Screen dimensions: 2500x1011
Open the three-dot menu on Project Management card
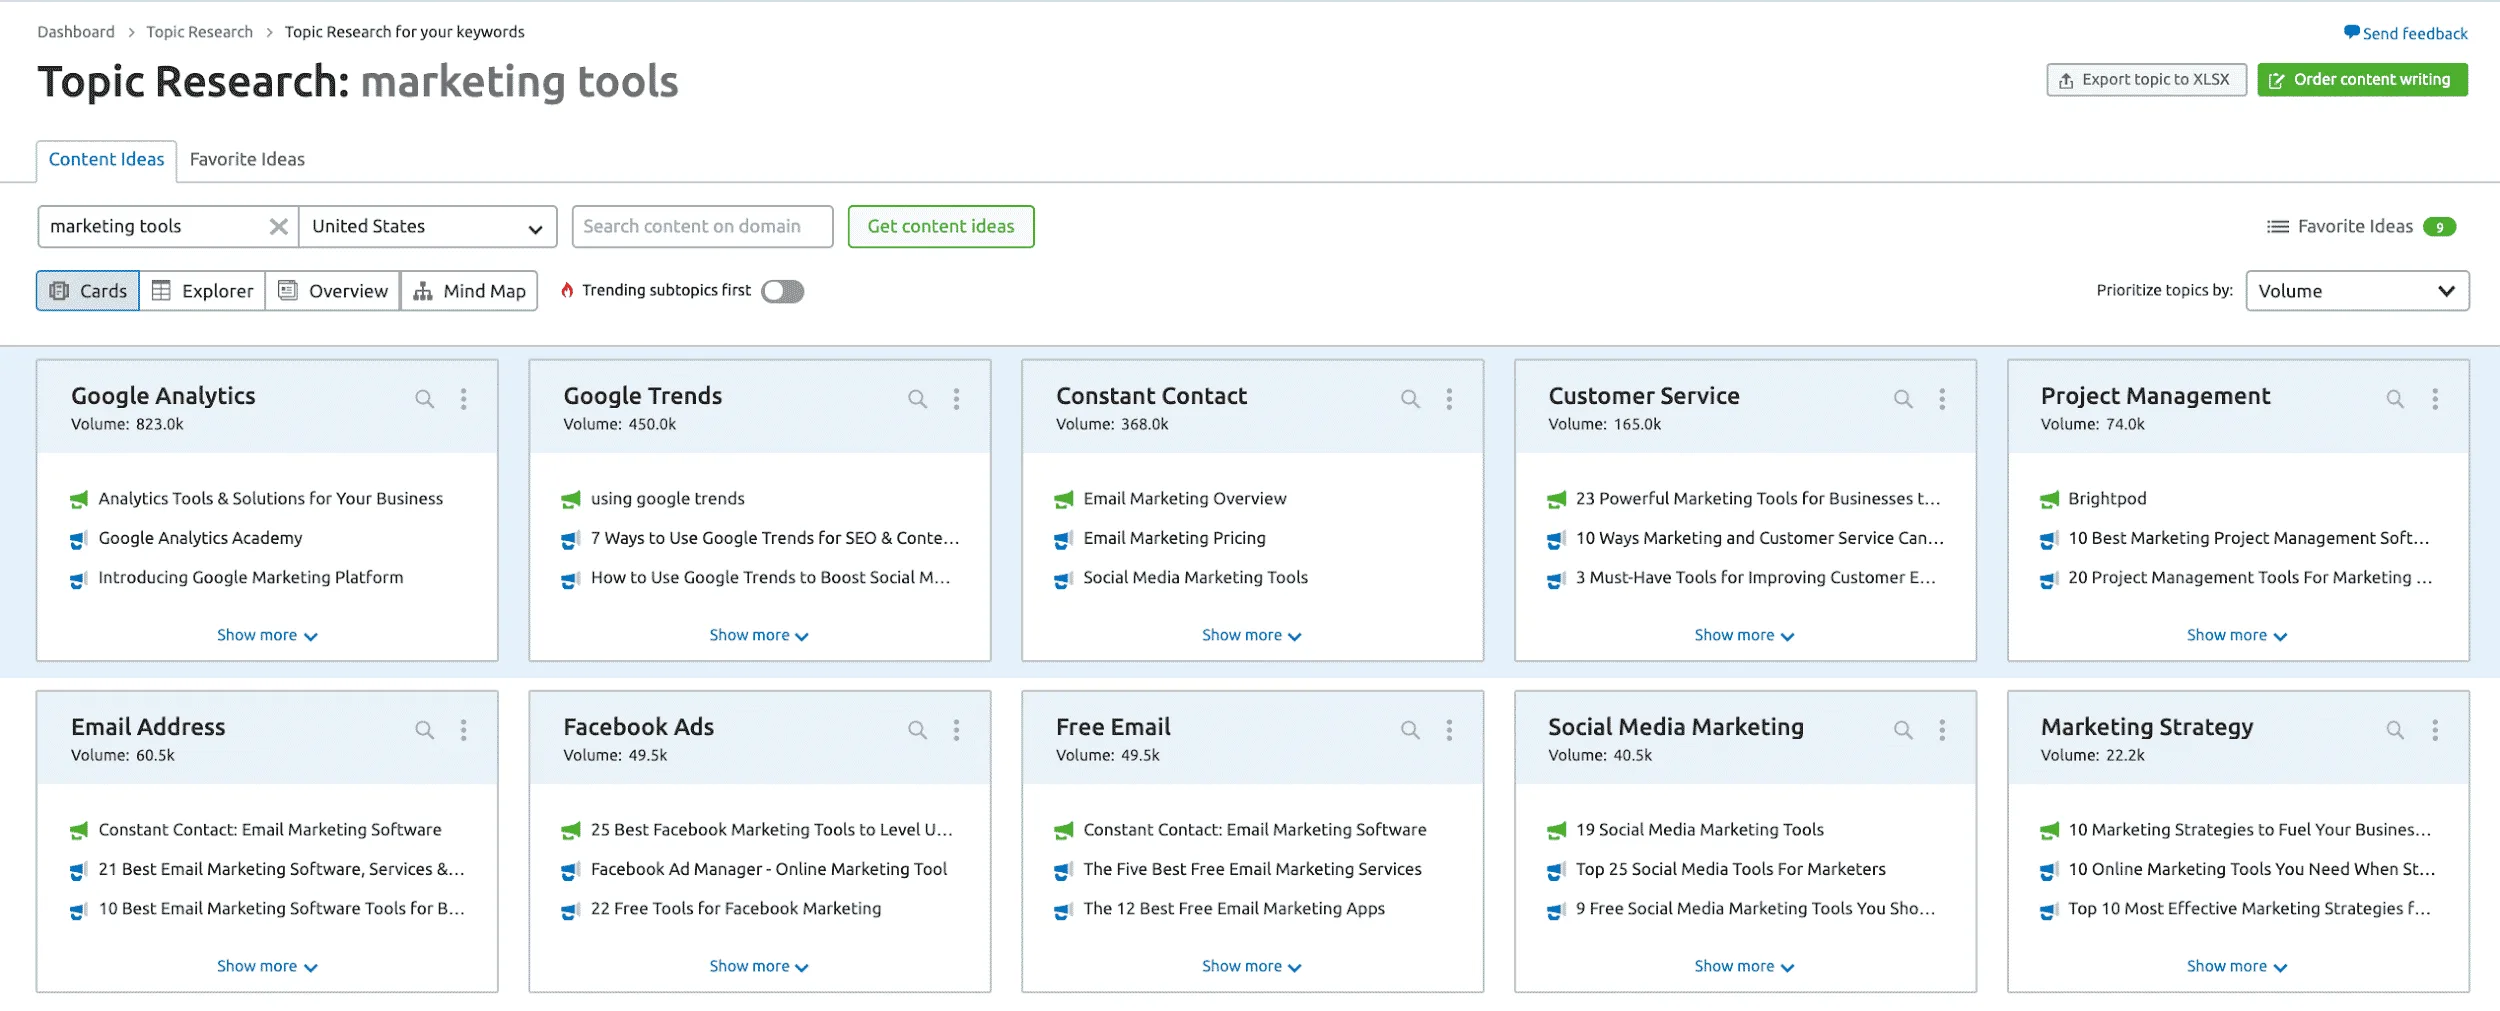(2435, 399)
